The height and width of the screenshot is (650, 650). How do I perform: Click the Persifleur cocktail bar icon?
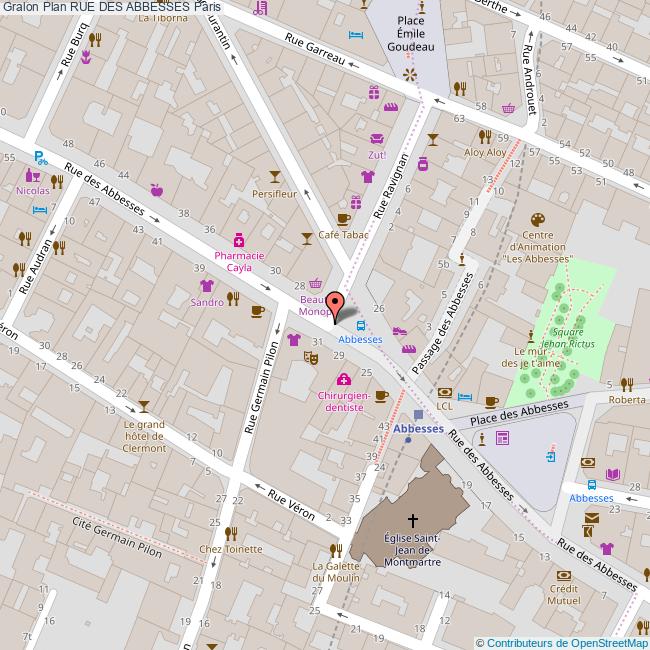pyautogui.click(x=275, y=177)
